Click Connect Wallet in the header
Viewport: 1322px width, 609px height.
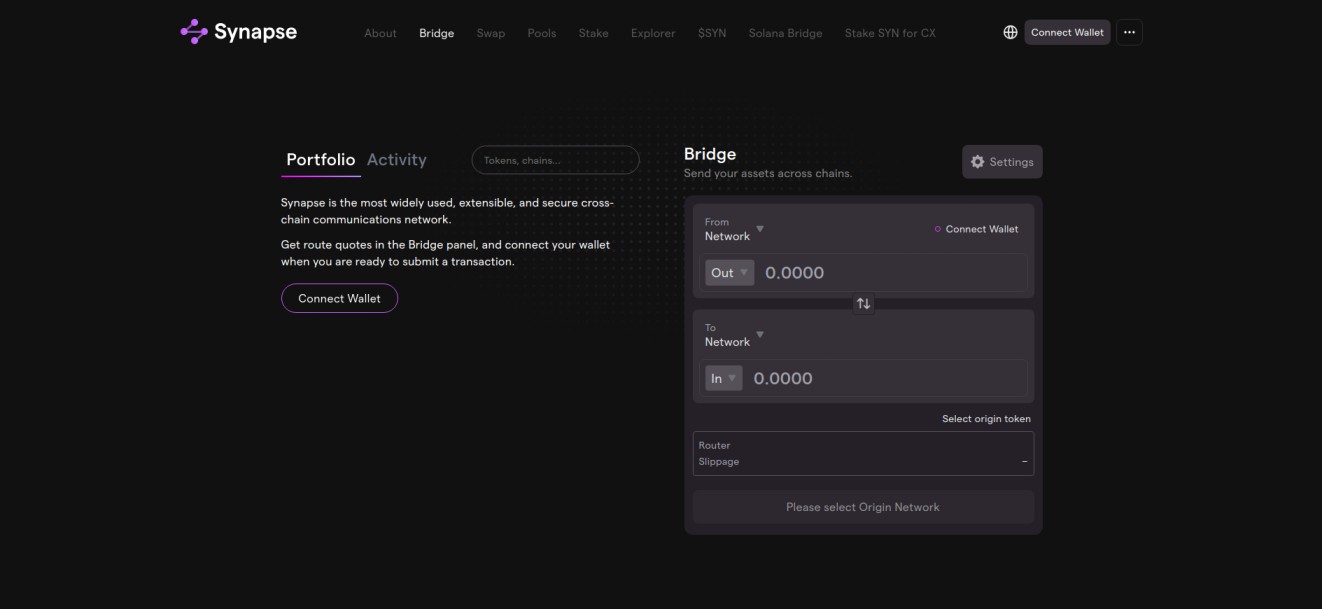click(x=1067, y=32)
